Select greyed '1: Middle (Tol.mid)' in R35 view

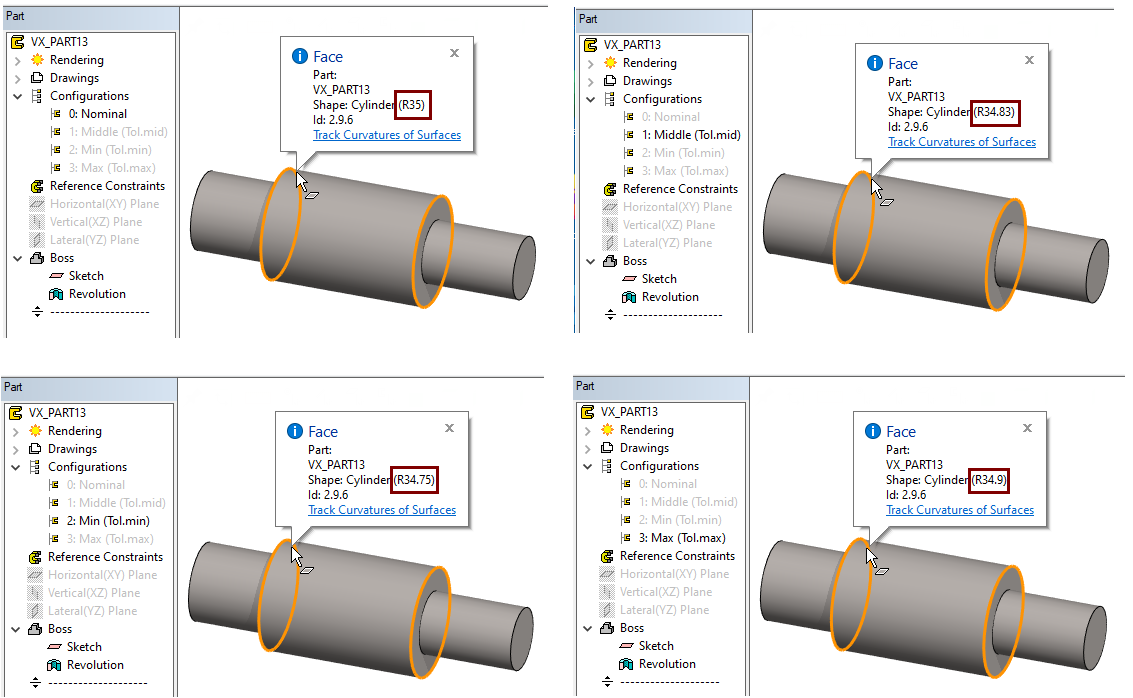118,132
